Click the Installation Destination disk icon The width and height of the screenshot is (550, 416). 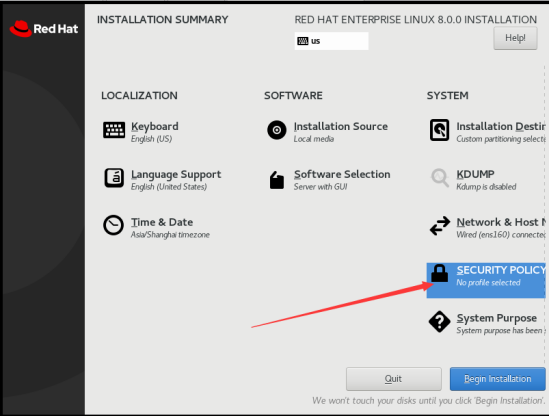click(x=440, y=130)
